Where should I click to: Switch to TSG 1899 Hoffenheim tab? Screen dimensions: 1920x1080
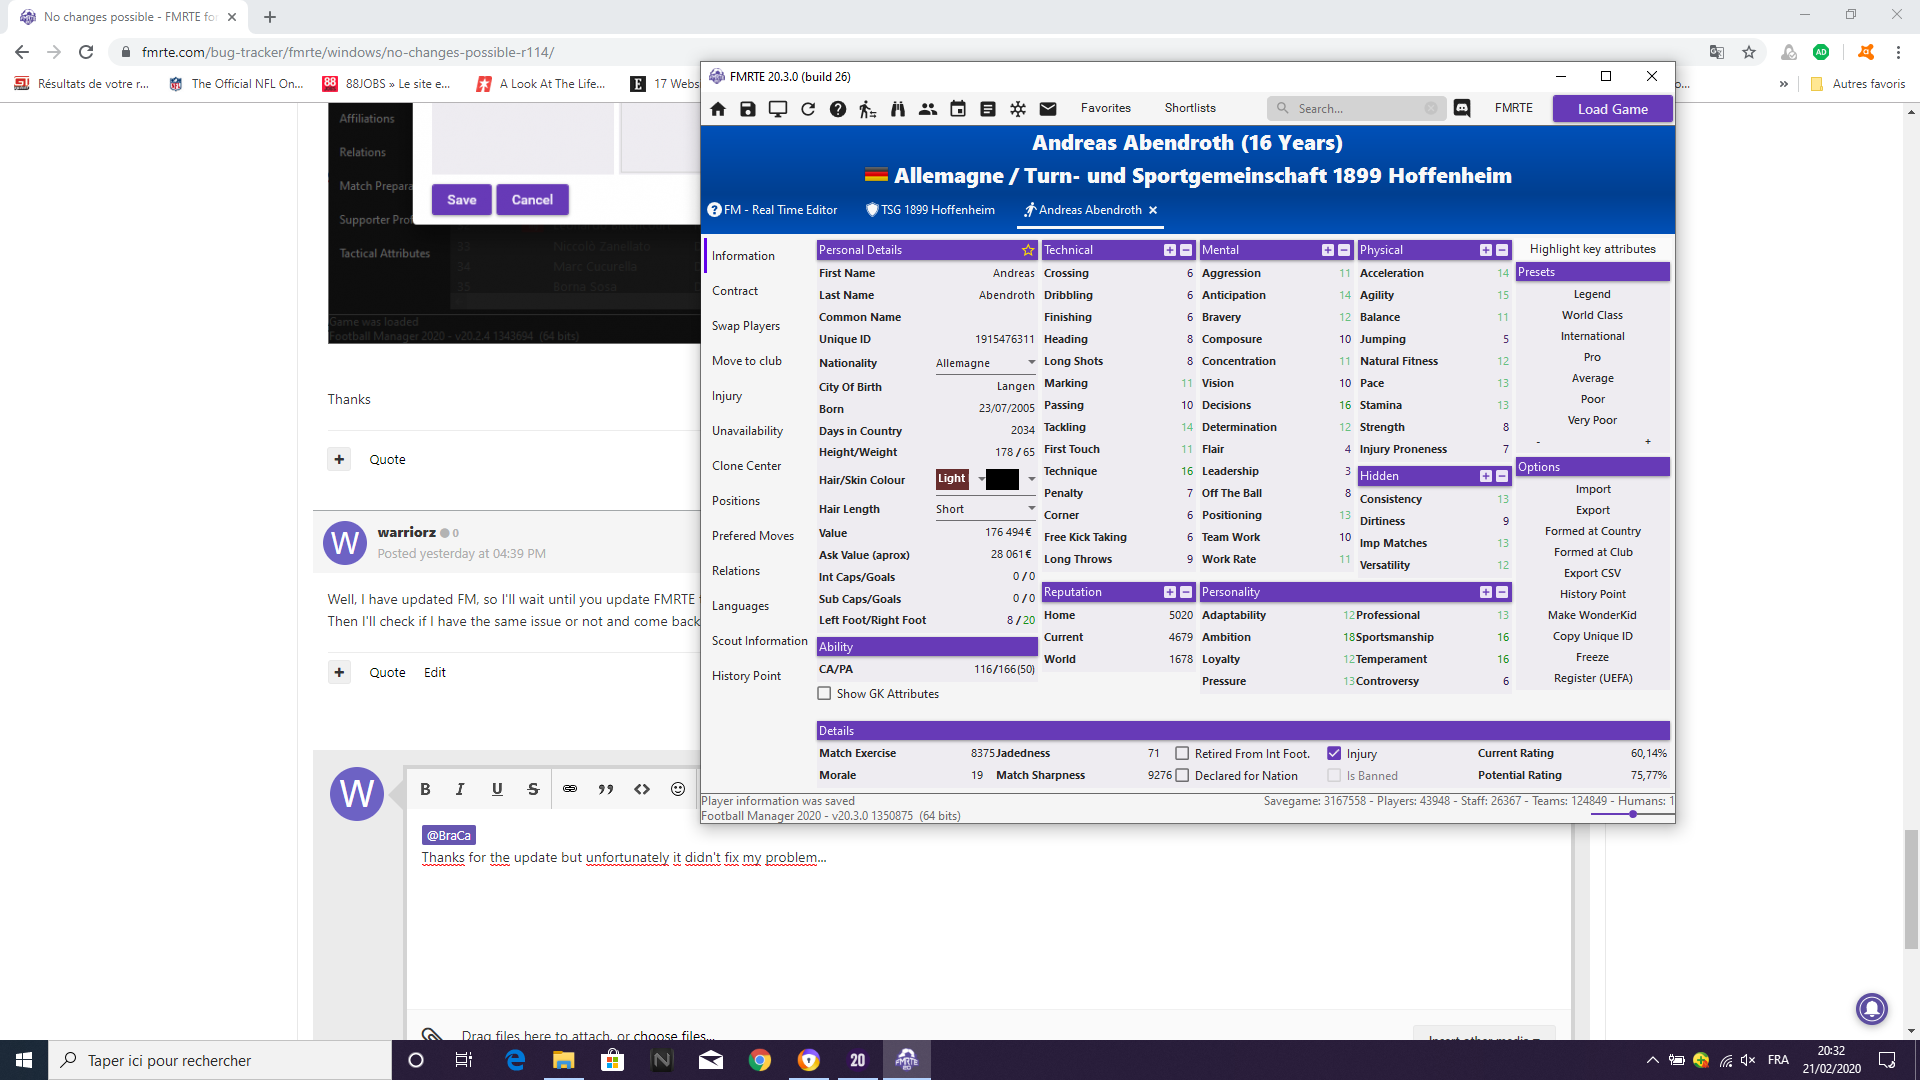(931, 210)
